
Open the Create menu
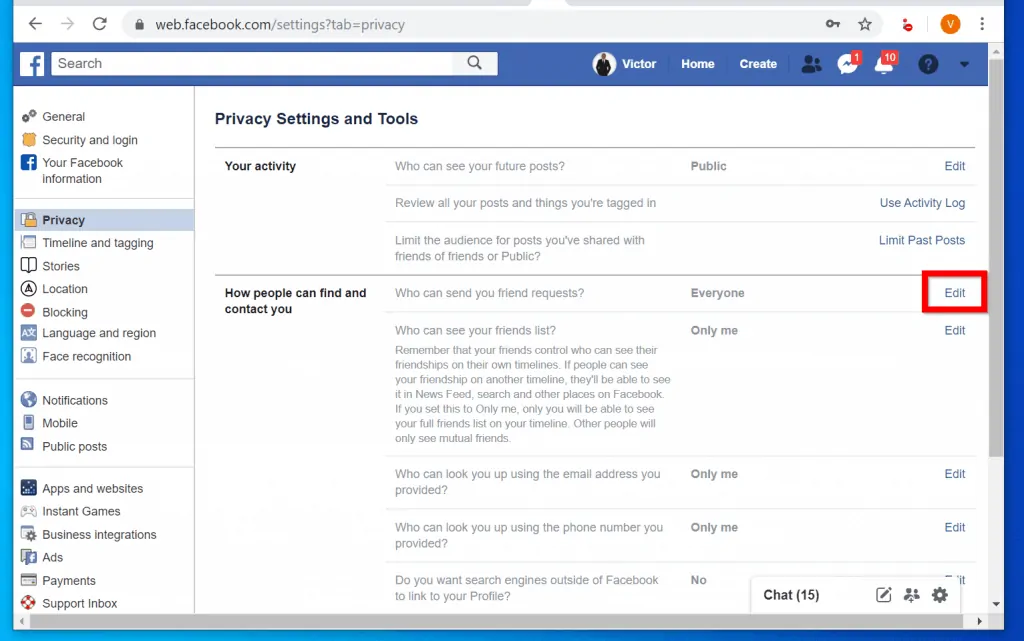click(758, 64)
